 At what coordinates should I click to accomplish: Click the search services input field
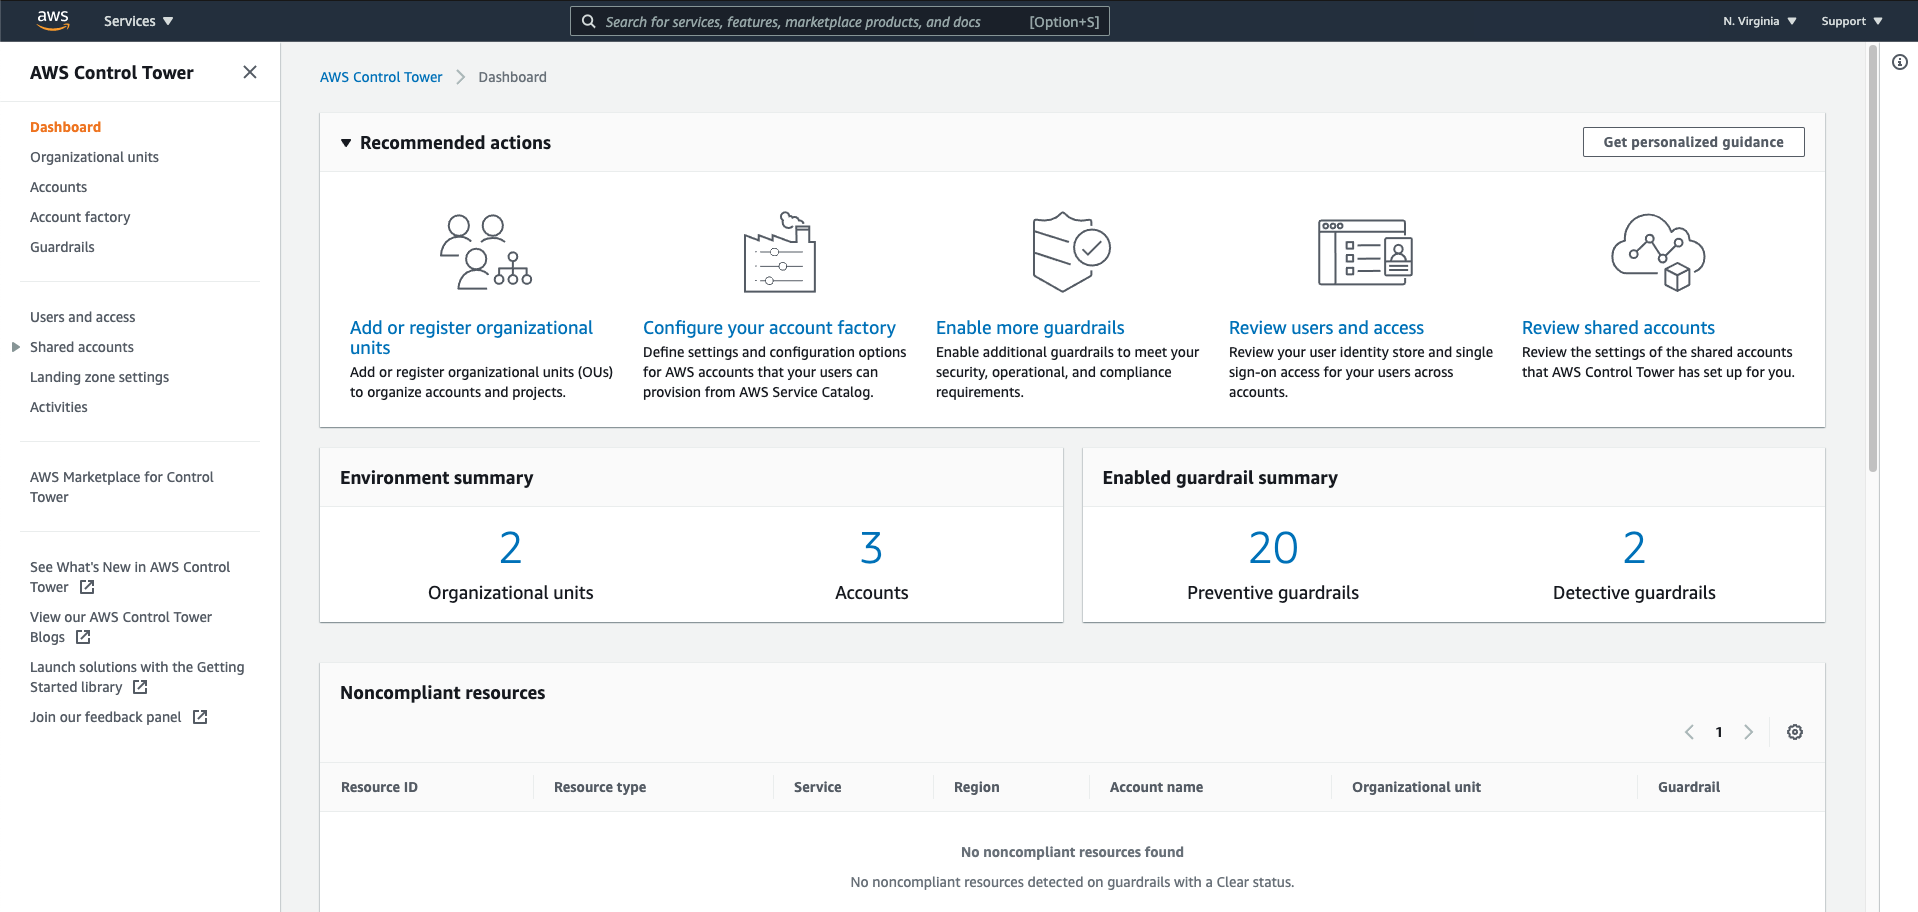[840, 21]
